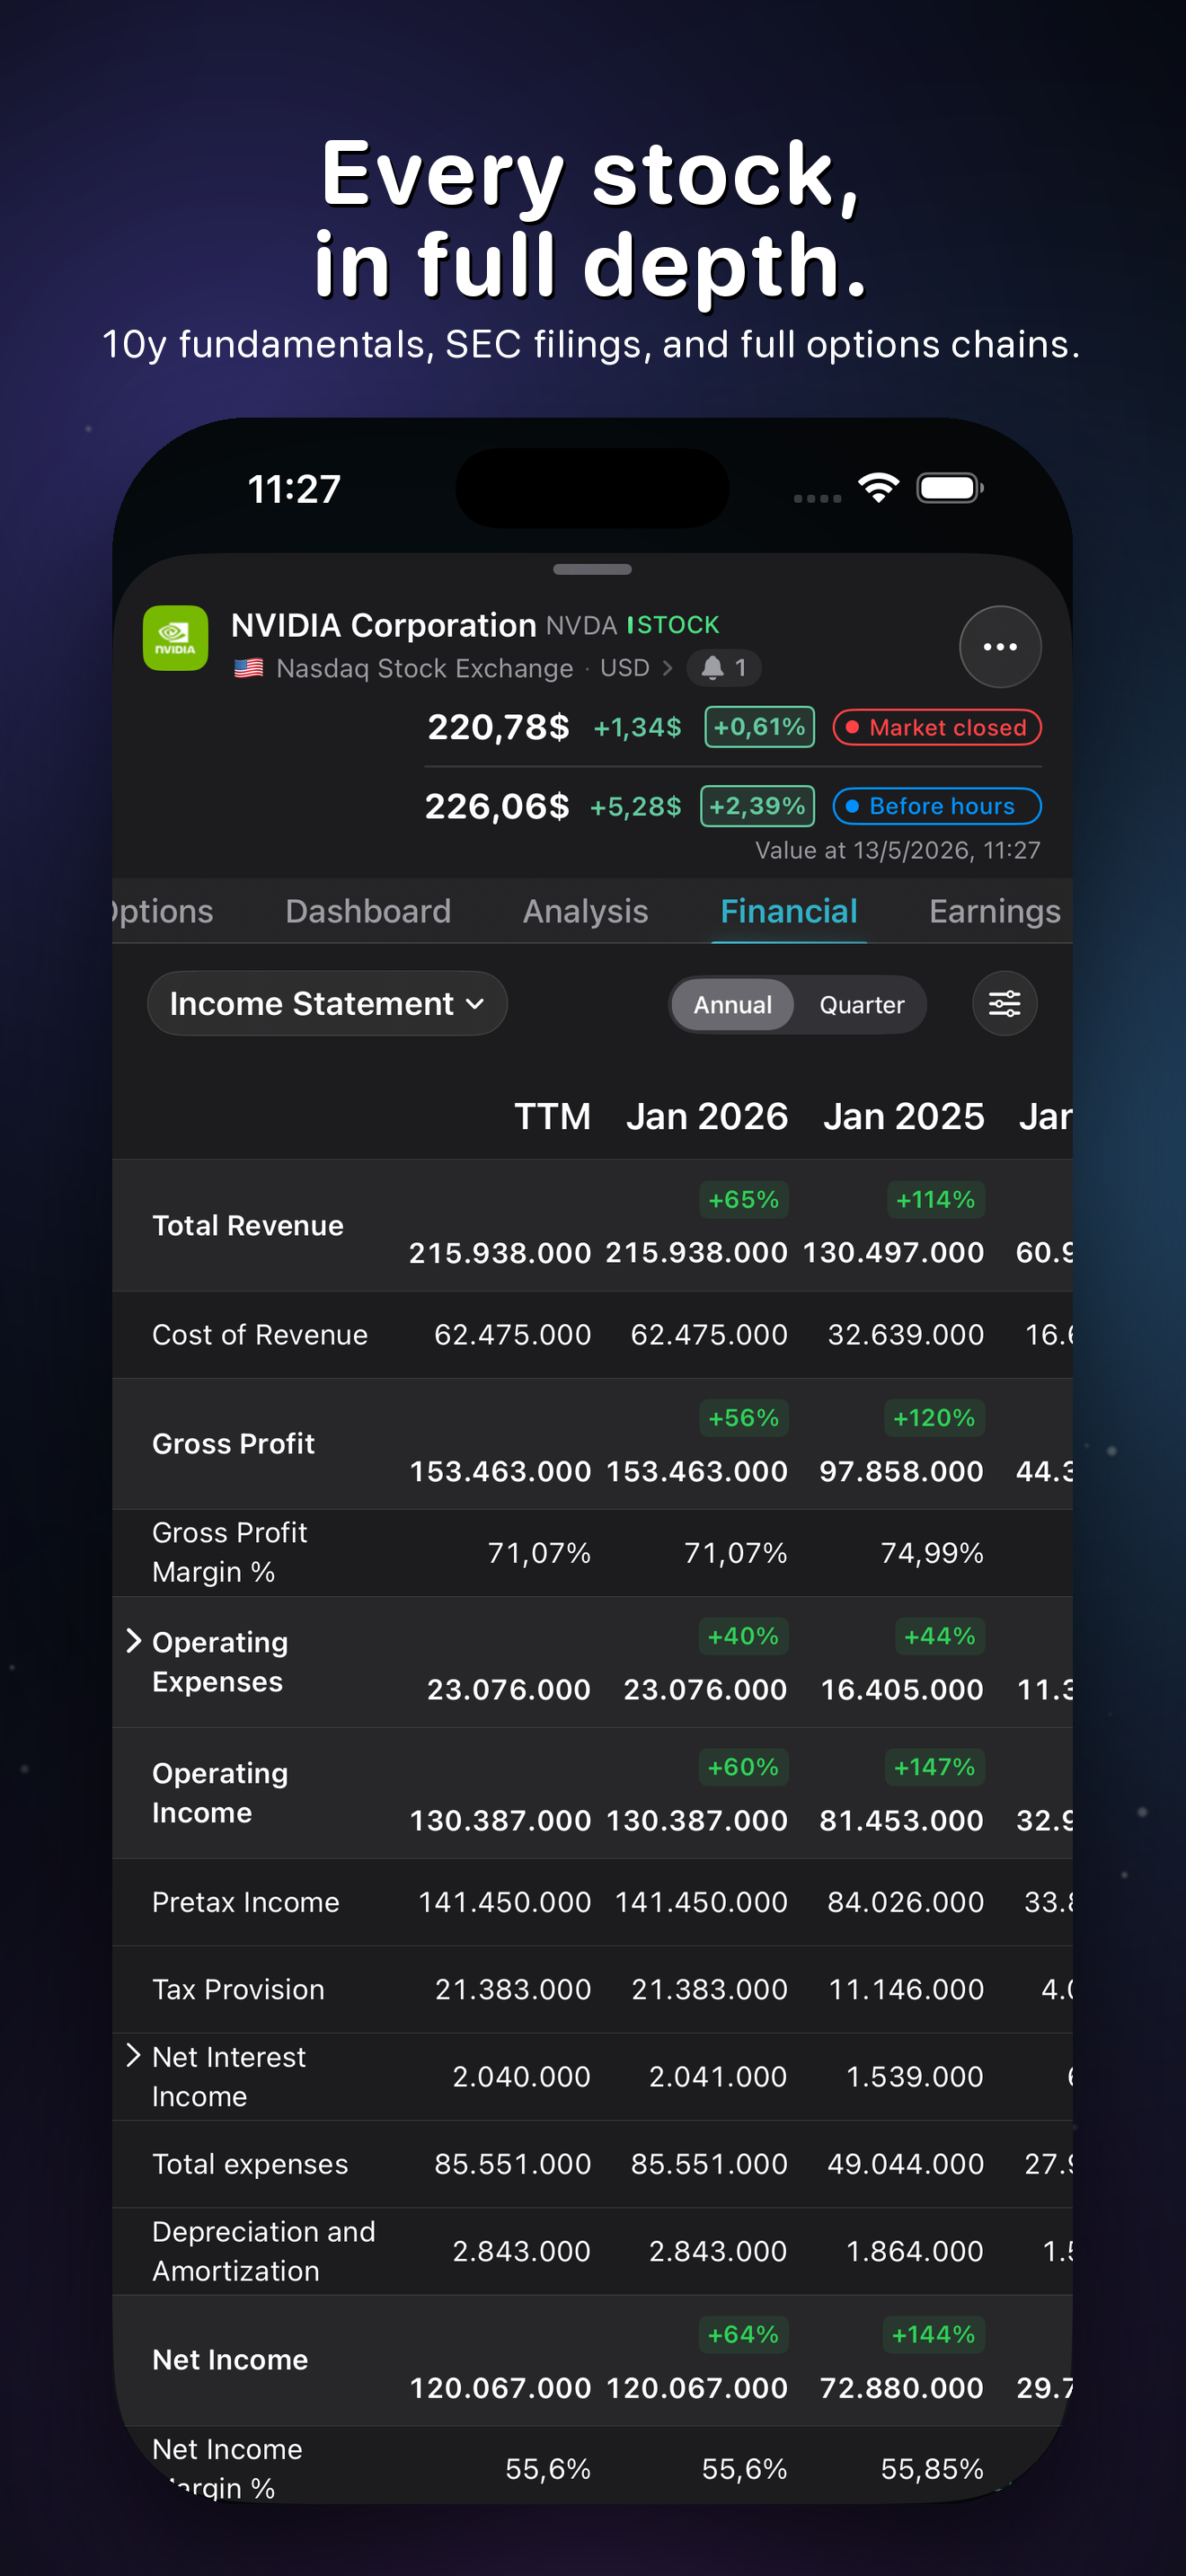Open the three-dots more options menu

[1000, 647]
